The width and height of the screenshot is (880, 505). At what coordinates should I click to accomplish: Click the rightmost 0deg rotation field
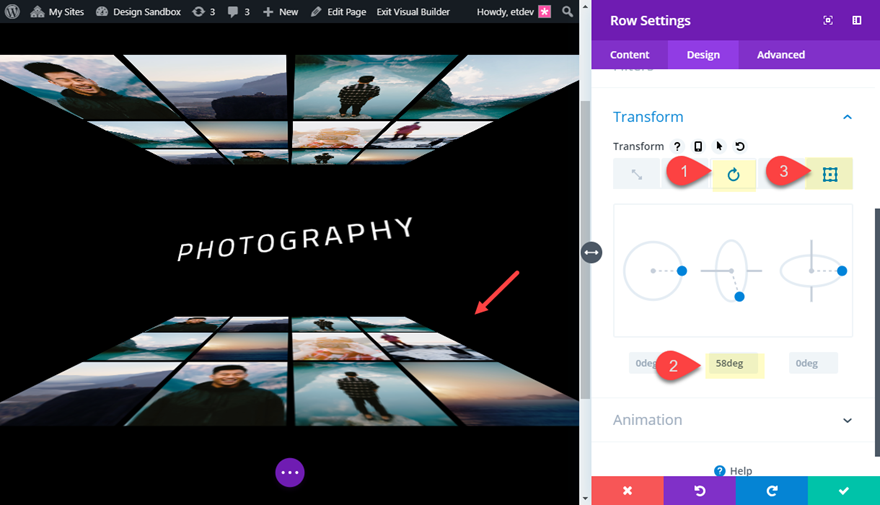click(x=813, y=364)
